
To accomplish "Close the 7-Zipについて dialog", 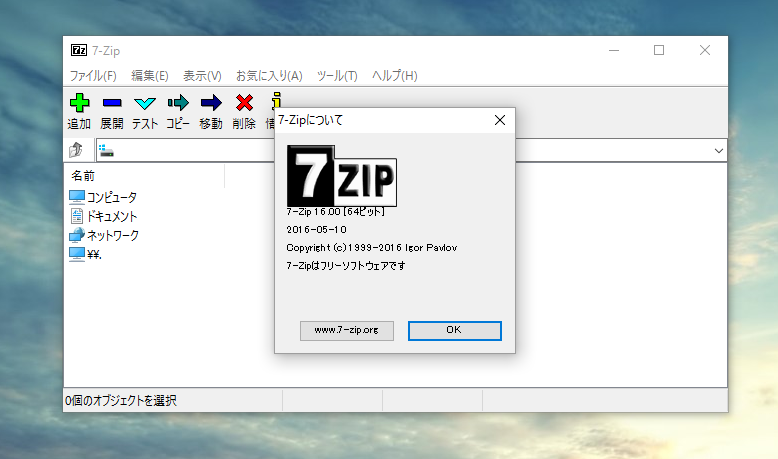I will tap(500, 120).
